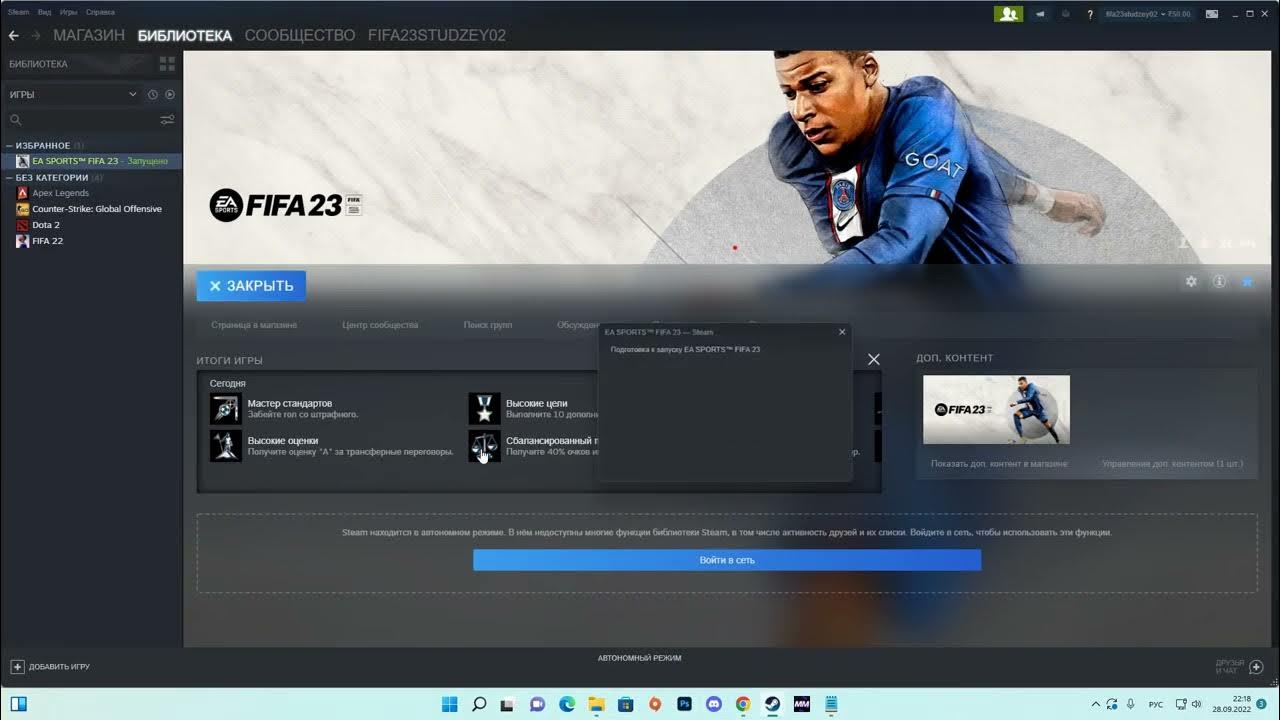Collapse the Избранное category

click(x=10, y=145)
